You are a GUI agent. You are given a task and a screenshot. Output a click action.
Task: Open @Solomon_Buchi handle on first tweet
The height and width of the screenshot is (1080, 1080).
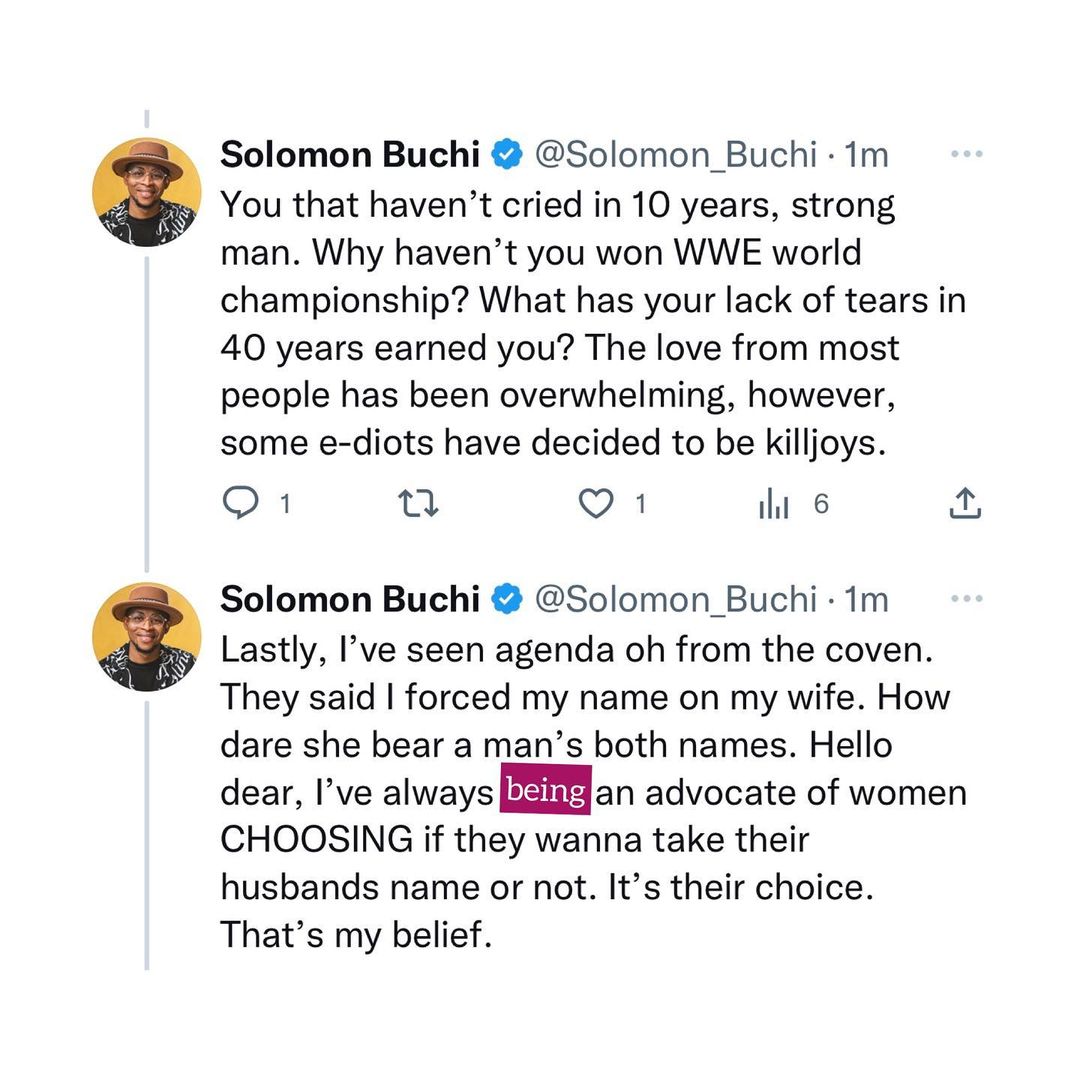(676, 155)
